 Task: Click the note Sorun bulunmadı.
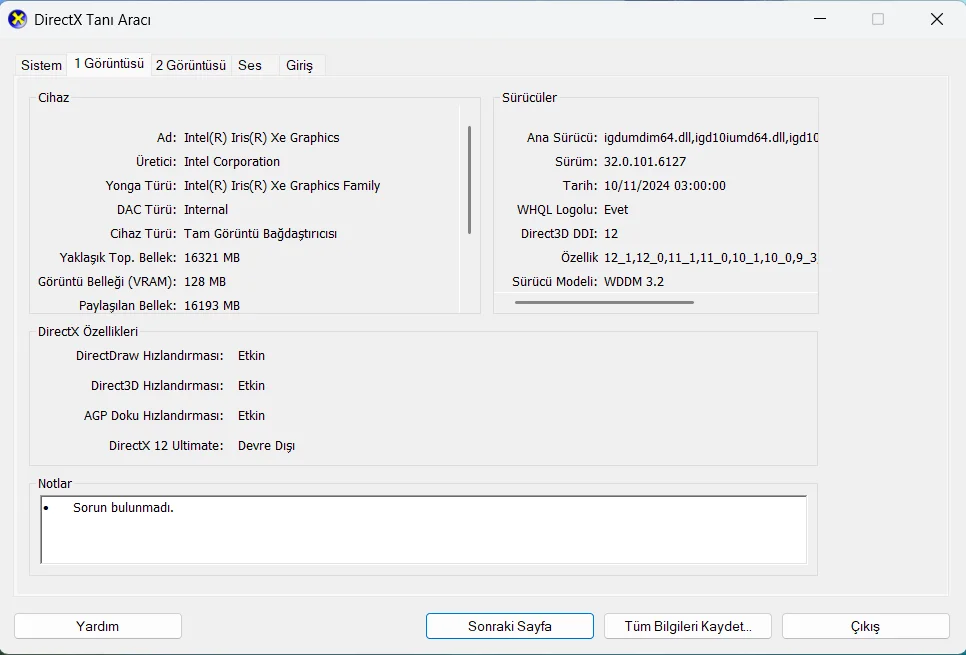coord(123,508)
